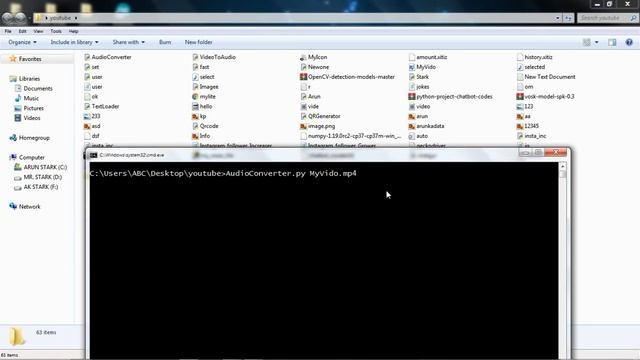Open the Organize dropdown
The height and width of the screenshot is (360, 640).
22,42
